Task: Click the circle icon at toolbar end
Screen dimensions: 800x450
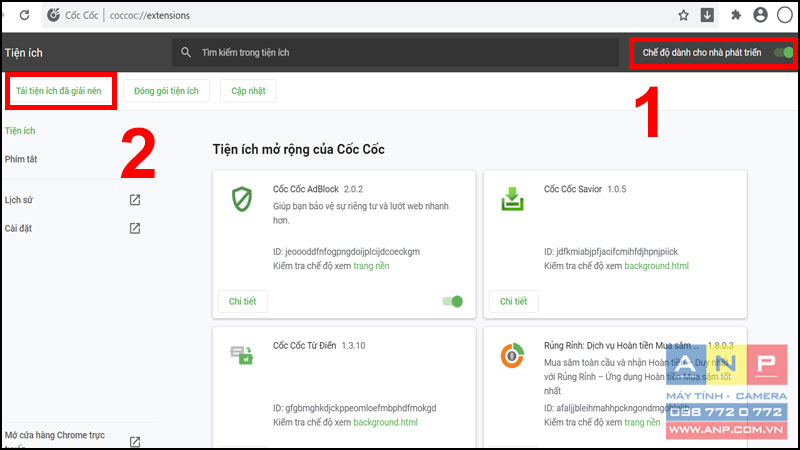Action: pos(785,15)
